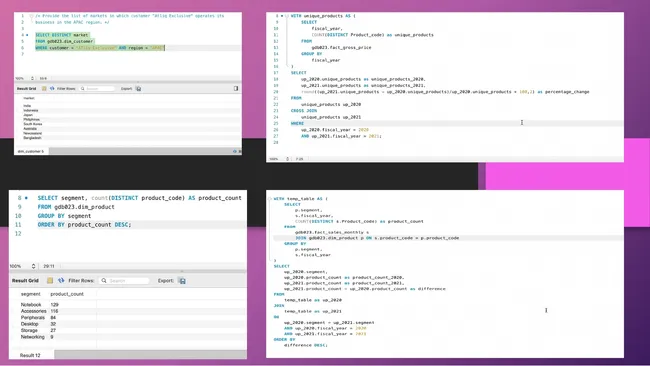Image resolution: width=650 pixels, height=366 pixels.
Task: Open zoom stepper in the market query editor
Action: pyautogui.click(x=32, y=78)
